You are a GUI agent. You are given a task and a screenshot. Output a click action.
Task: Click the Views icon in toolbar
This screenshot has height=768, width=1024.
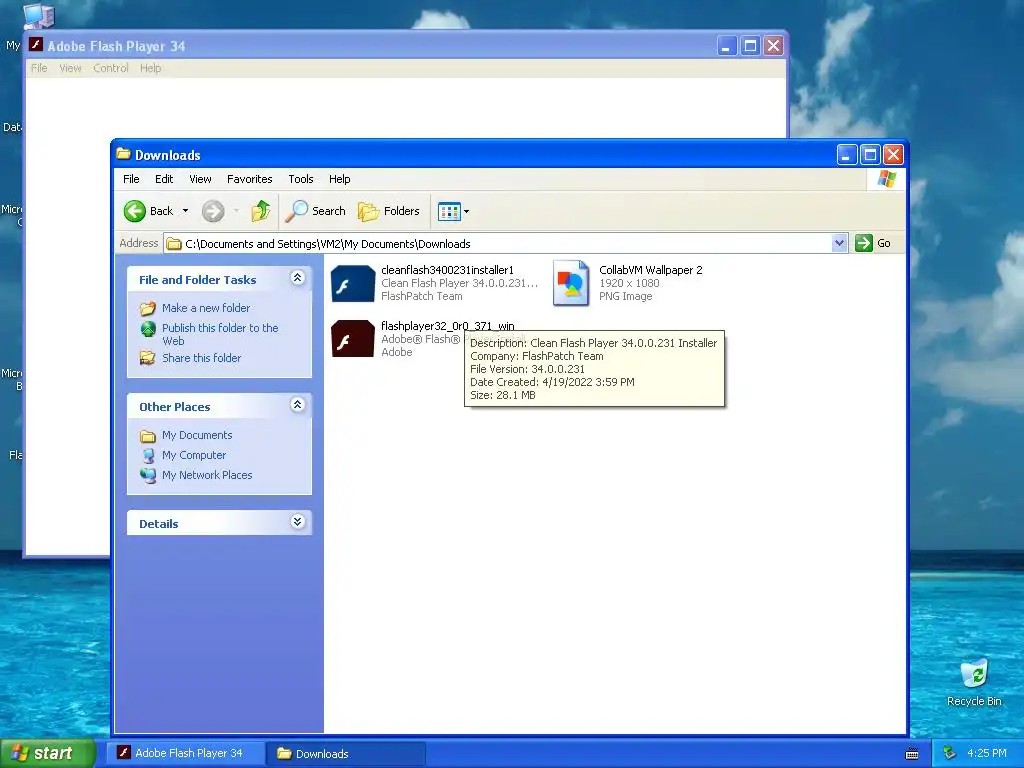[x=449, y=212]
